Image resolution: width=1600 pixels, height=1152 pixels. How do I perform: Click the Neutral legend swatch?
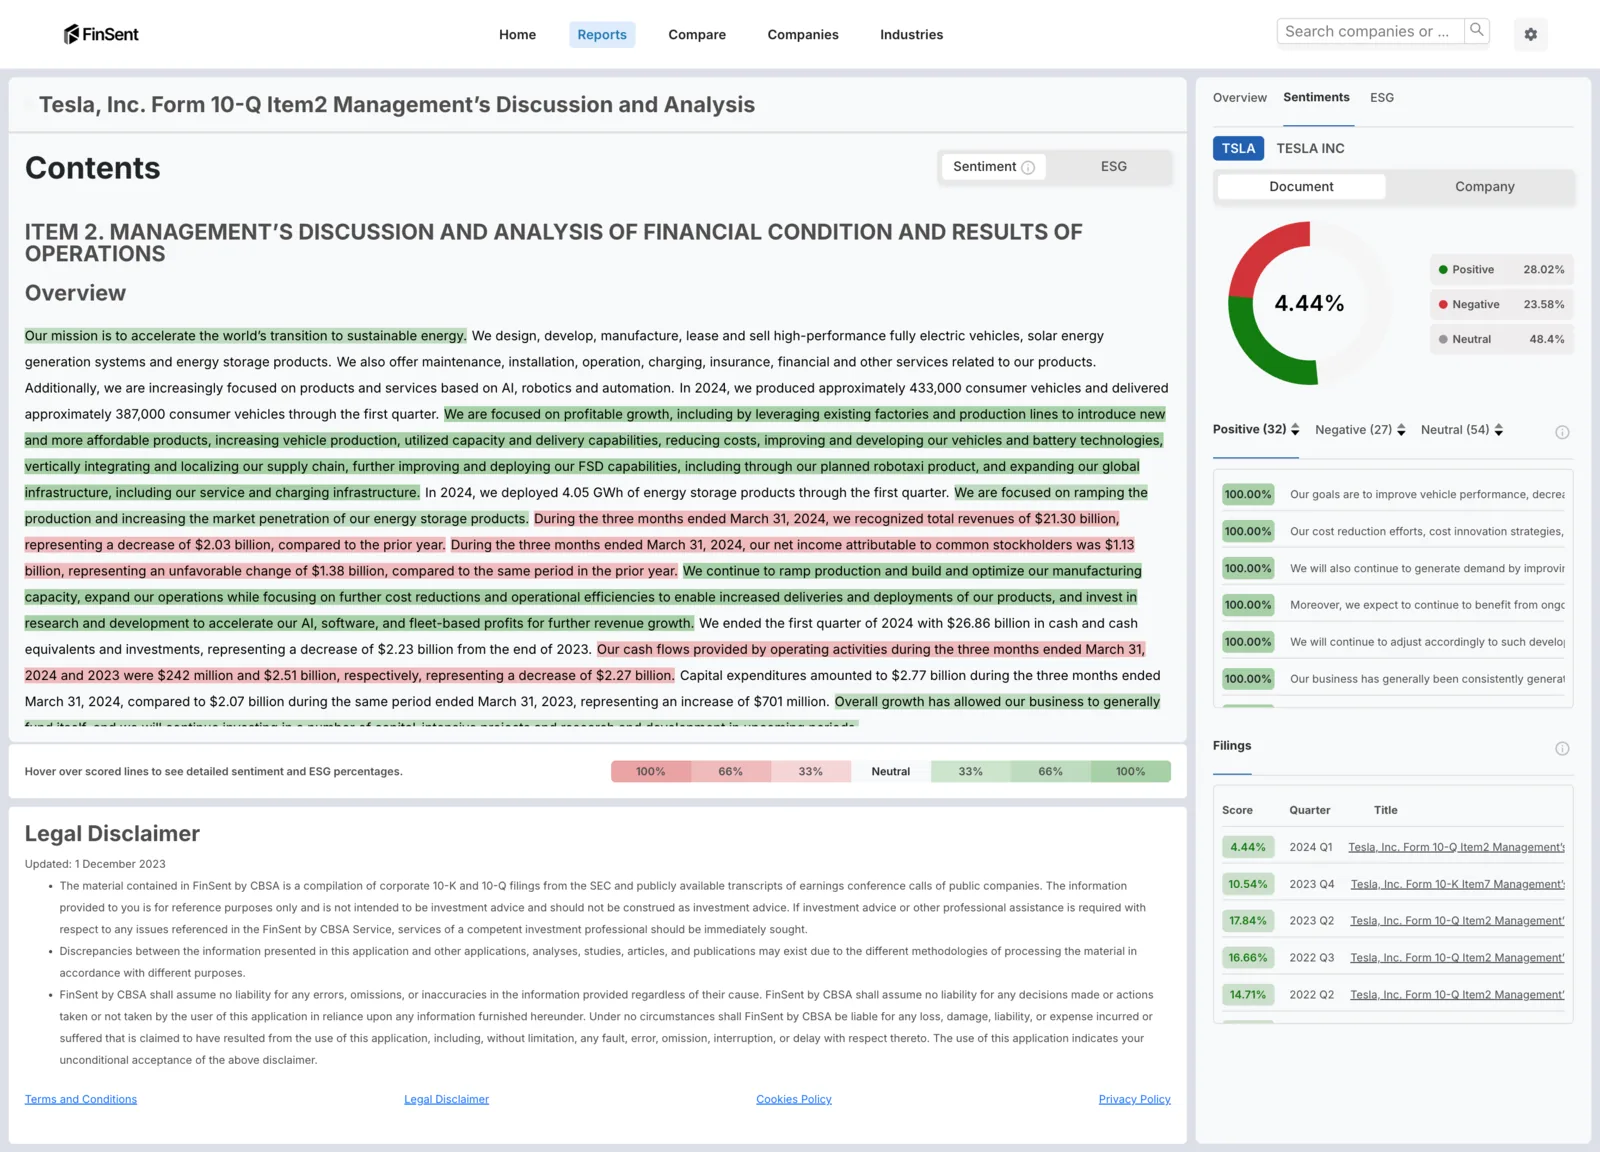(x=891, y=772)
